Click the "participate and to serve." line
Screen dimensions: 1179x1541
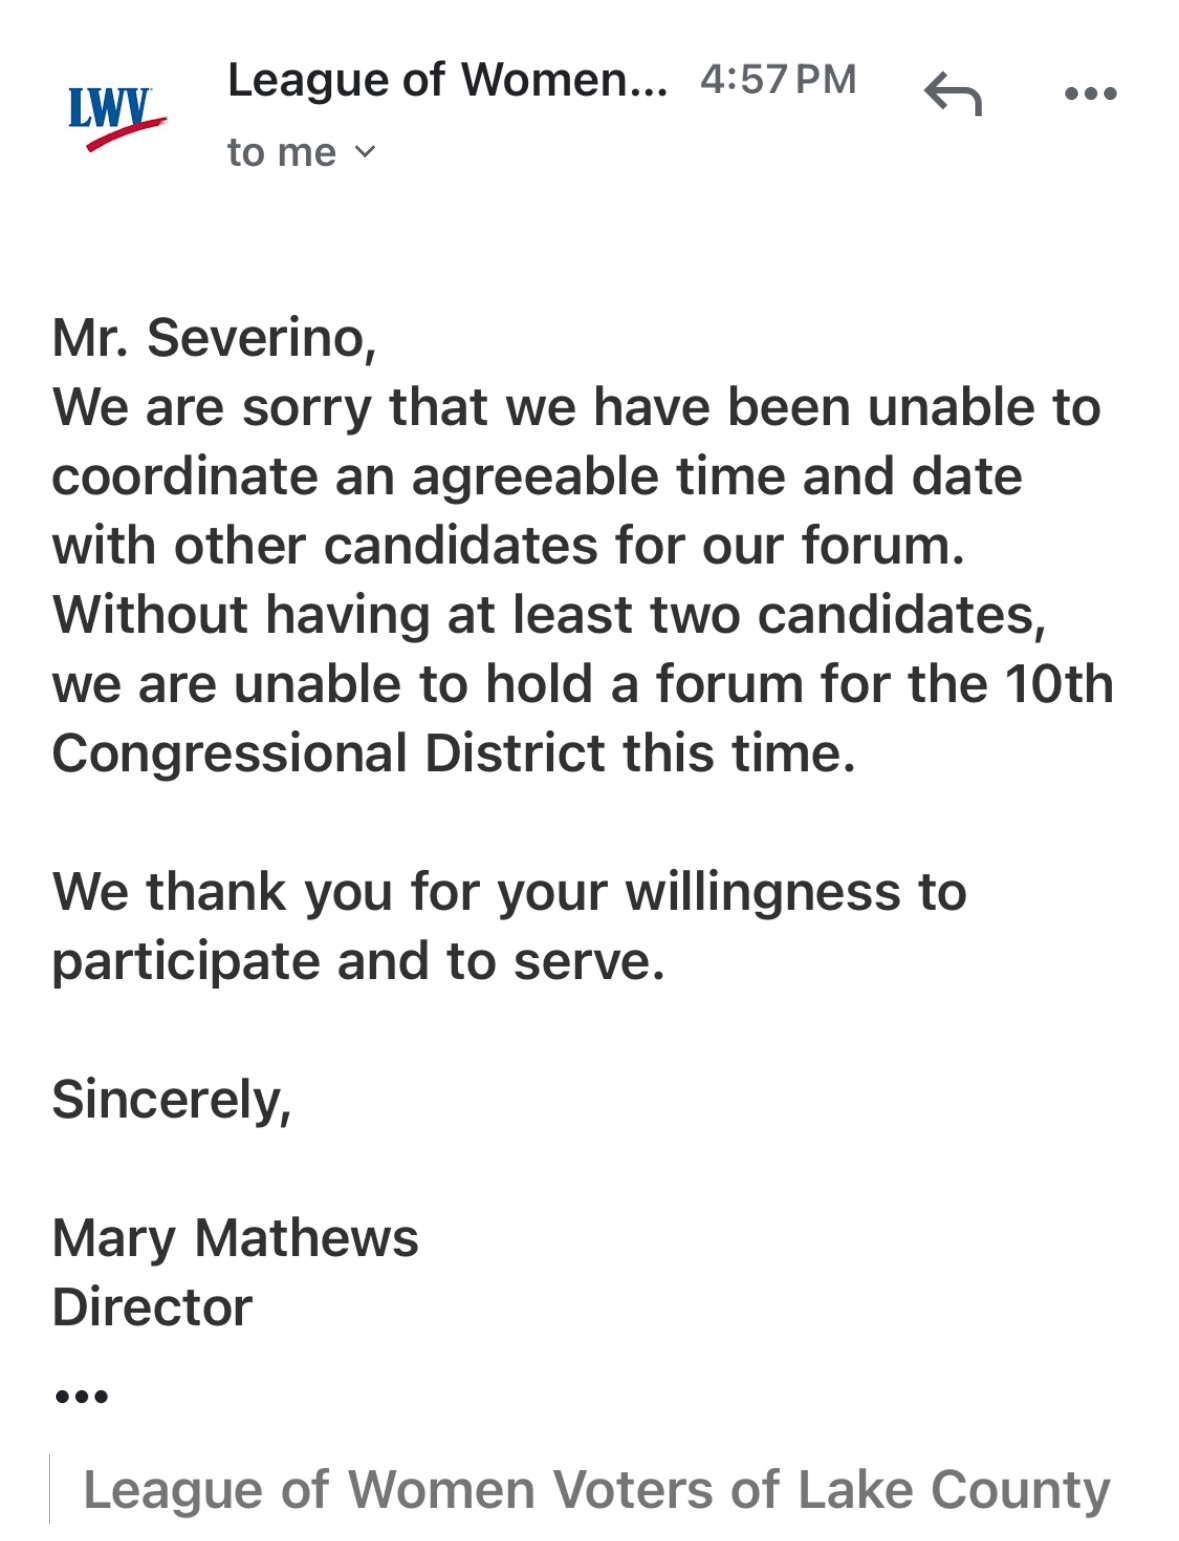coord(358,961)
